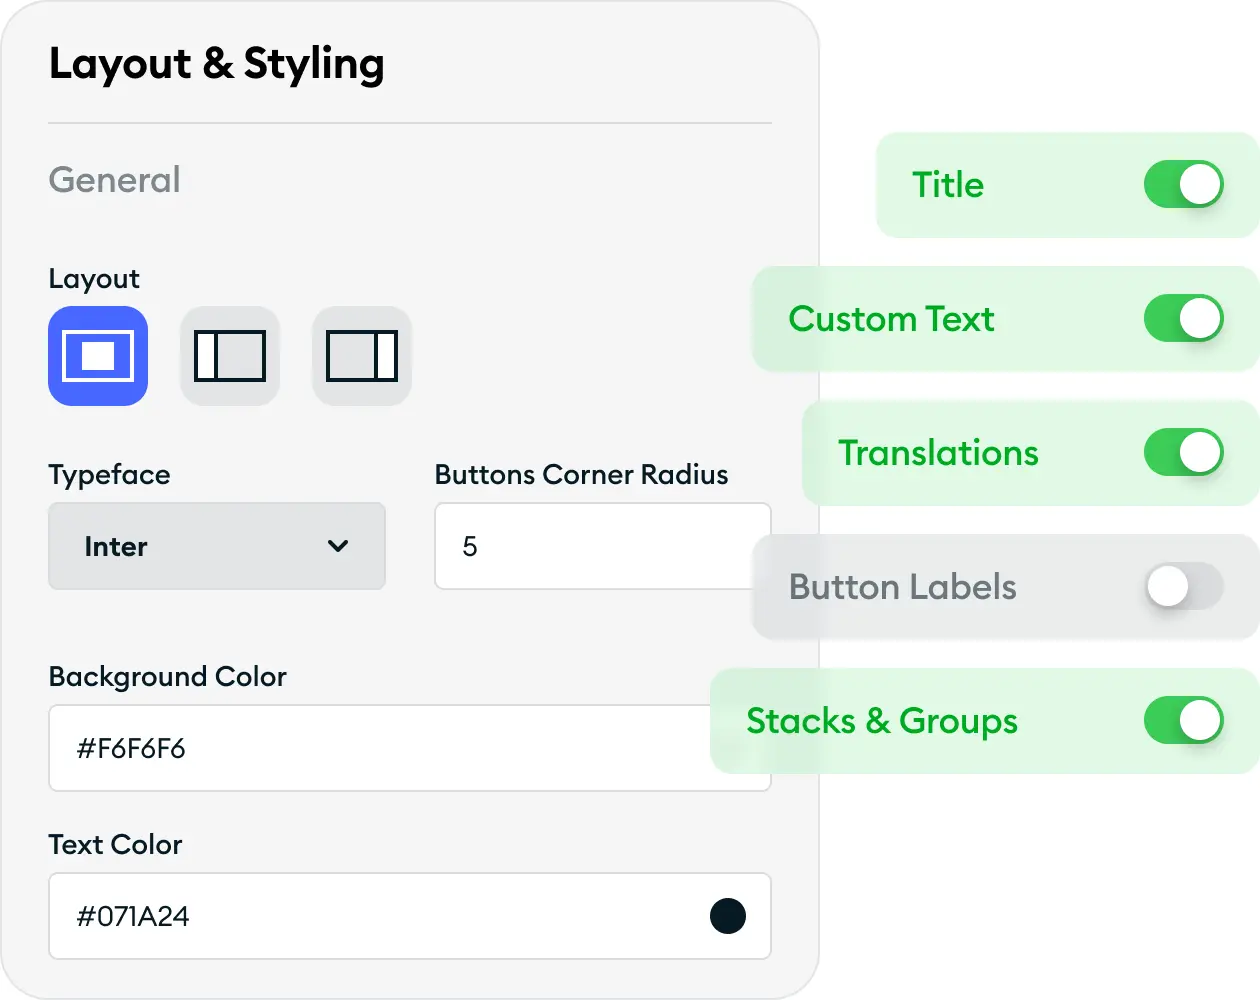The height and width of the screenshot is (1000, 1260).
Task: Switch off the Translations toggle
Action: pos(1184,452)
